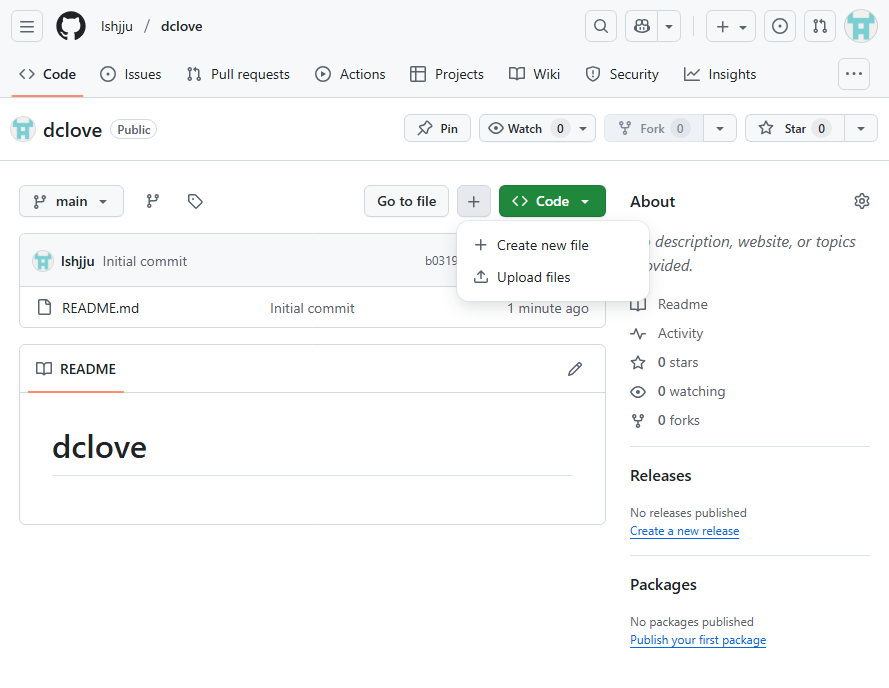Switch to the Security tab
889x688 pixels.
click(x=622, y=74)
